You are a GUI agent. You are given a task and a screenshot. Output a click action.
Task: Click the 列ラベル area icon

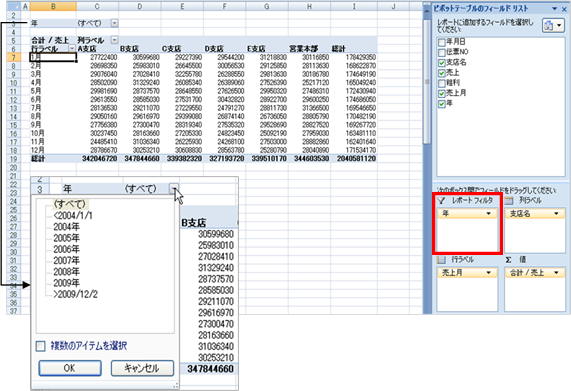(509, 201)
